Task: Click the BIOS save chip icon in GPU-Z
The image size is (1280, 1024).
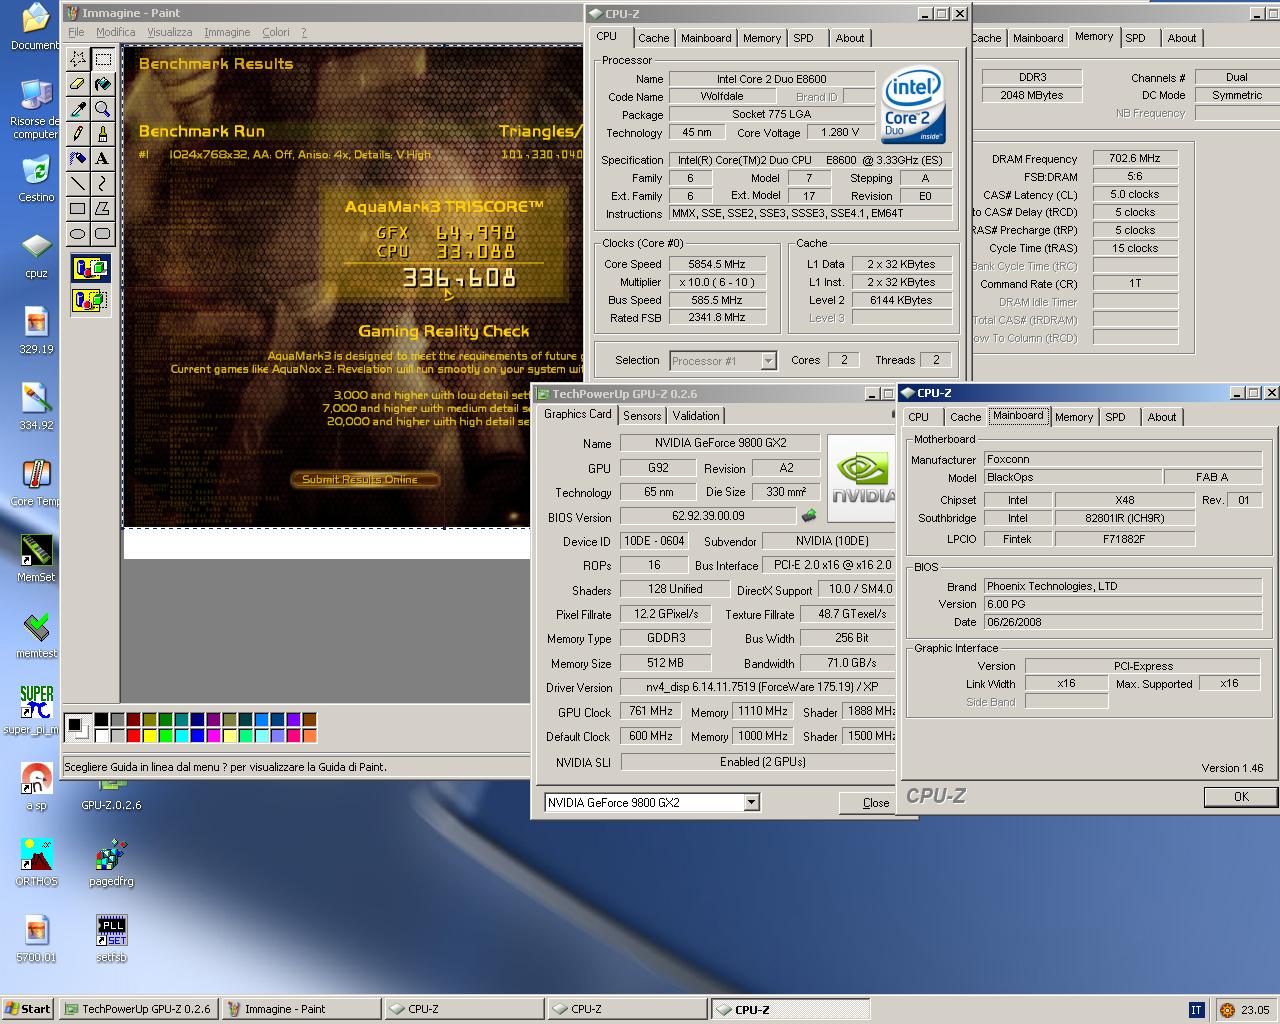Action: (x=809, y=516)
